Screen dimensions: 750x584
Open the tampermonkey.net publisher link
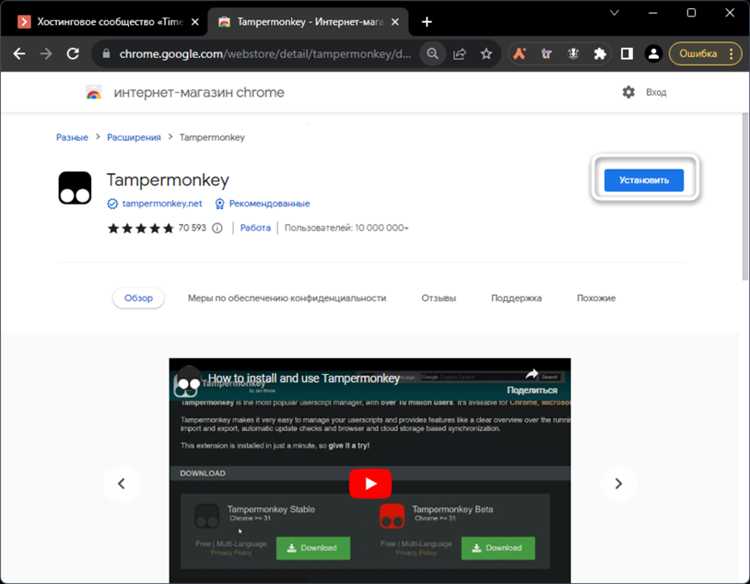[162, 204]
